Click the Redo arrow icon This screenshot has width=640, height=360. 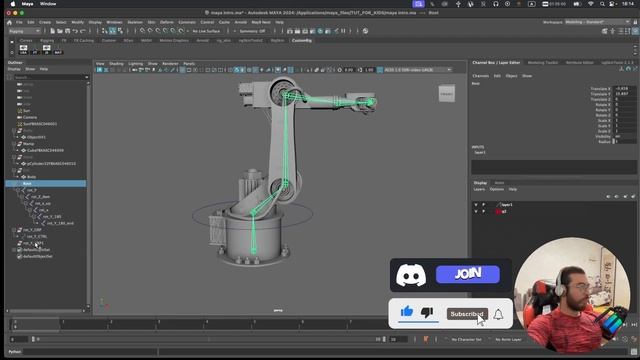83,31
